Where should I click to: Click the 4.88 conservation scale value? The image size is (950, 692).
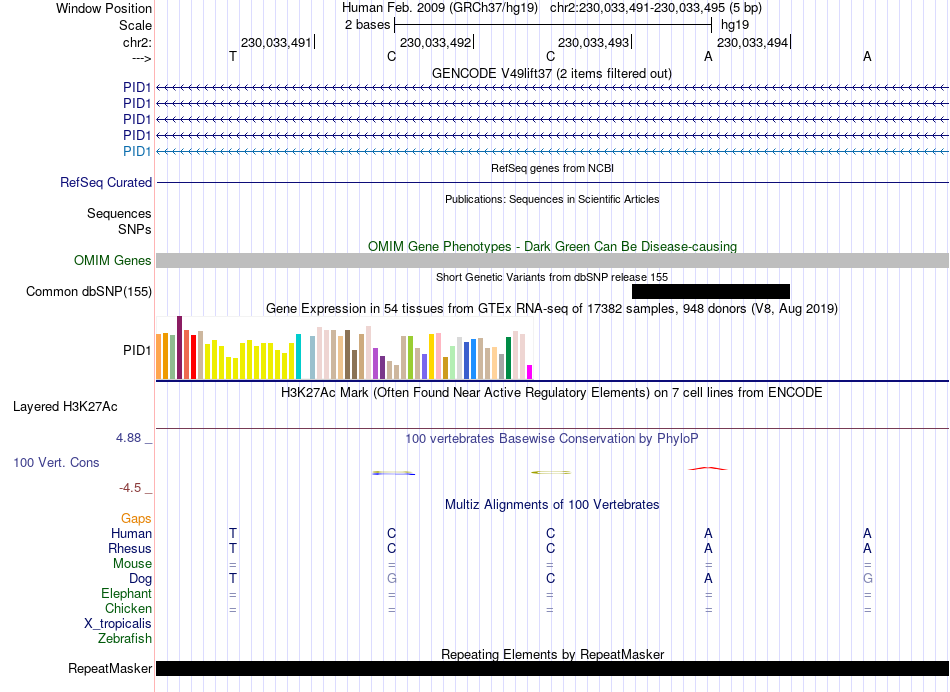point(128,437)
